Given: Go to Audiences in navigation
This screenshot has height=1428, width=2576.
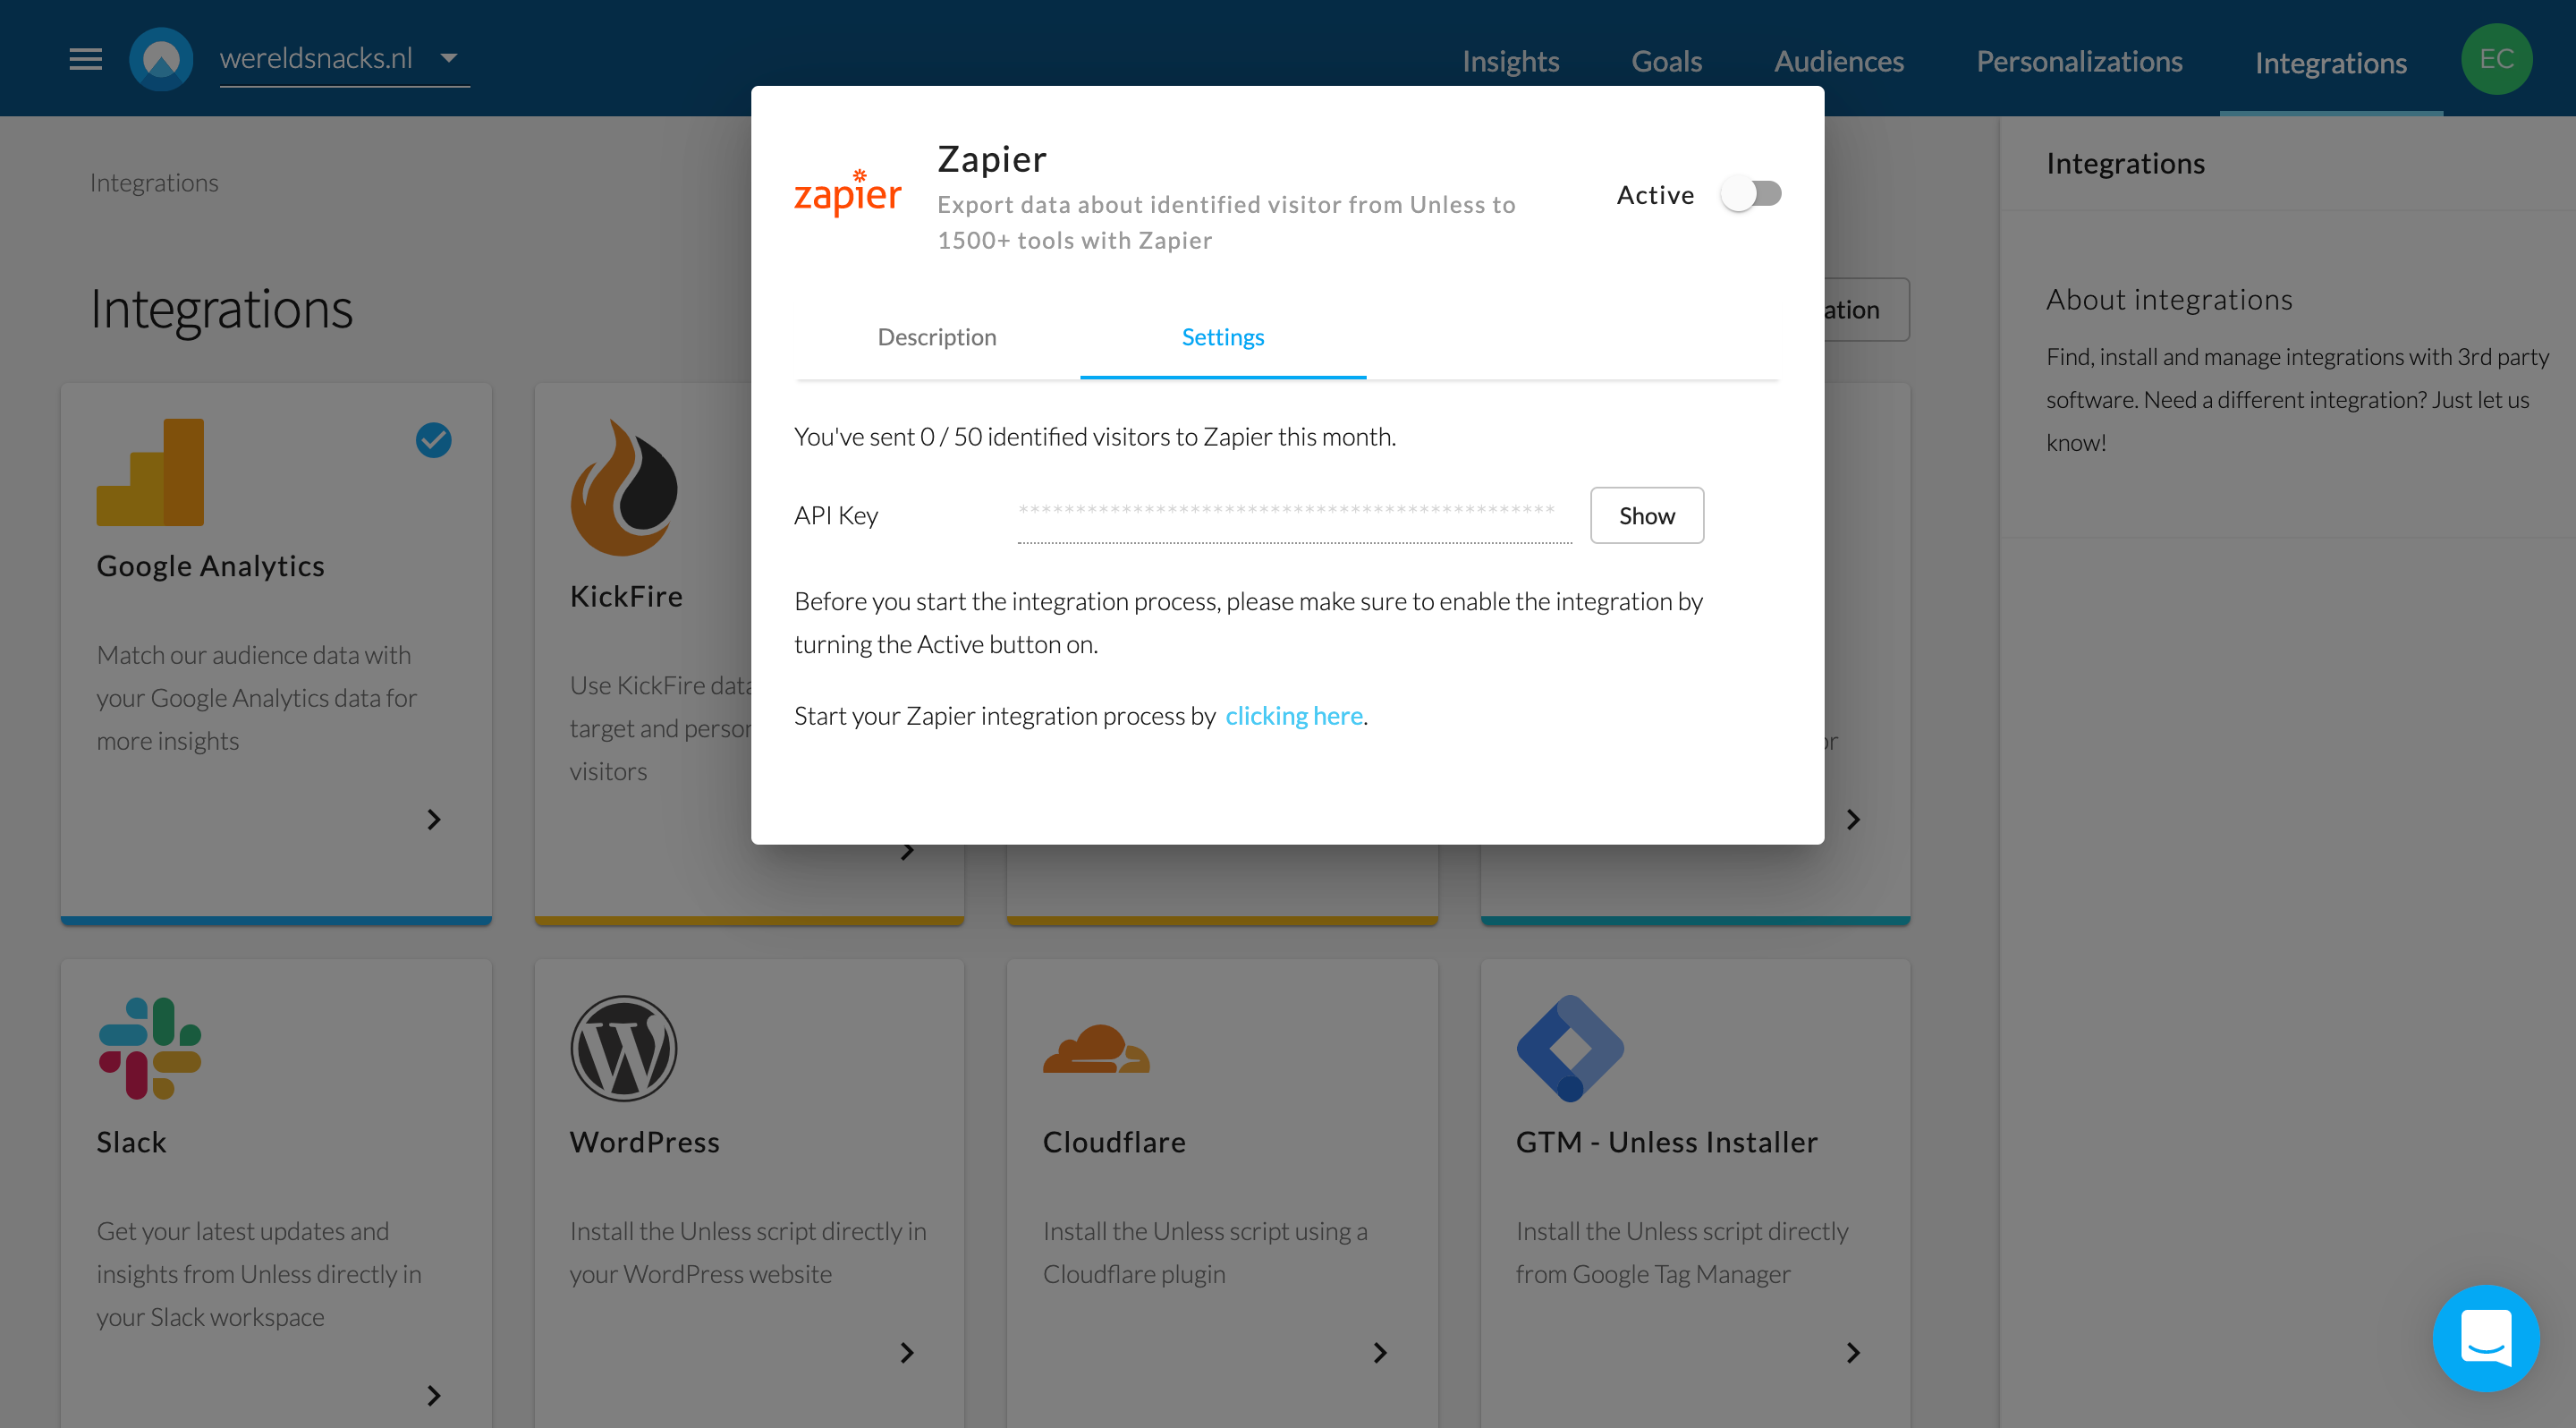Looking at the screenshot, I should [1838, 61].
